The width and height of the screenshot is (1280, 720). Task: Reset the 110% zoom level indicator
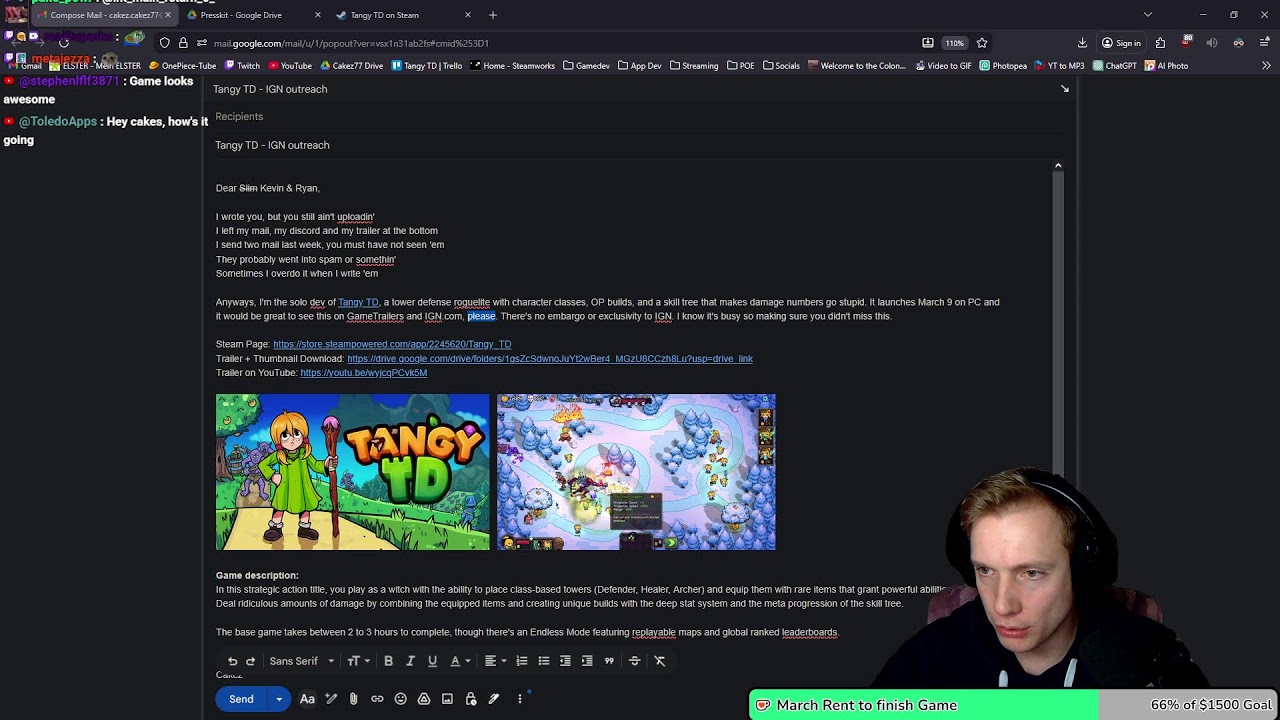pyautogui.click(x=955, y=43)
